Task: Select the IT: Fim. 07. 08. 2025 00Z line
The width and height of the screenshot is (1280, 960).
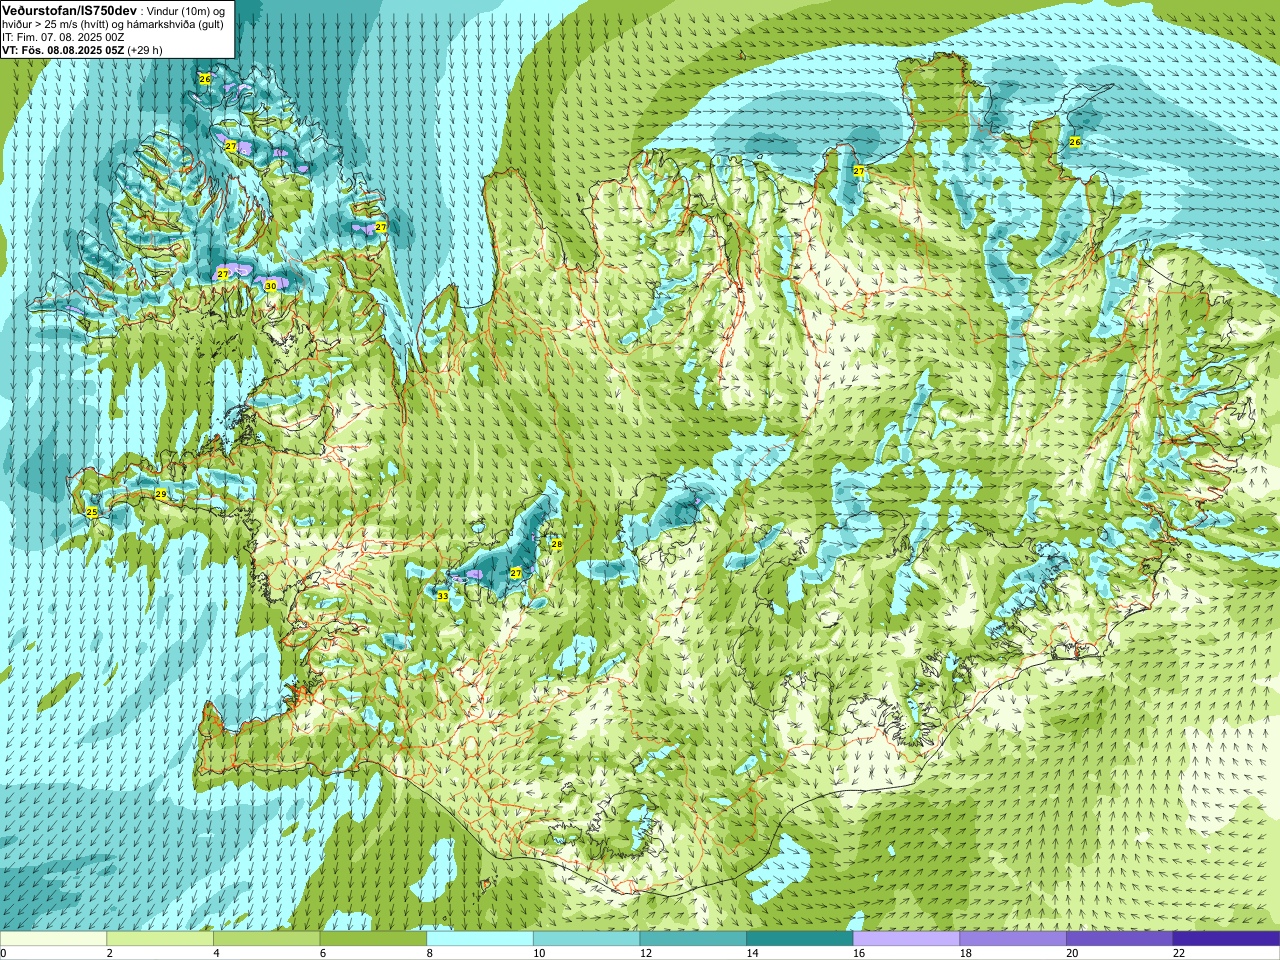Action: 63,37
